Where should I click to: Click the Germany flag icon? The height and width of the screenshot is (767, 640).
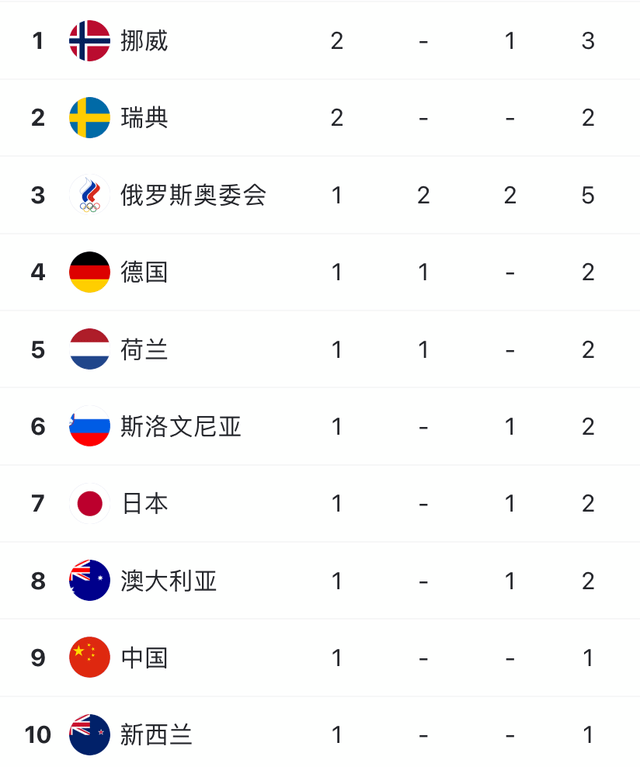tap(89, 272)
